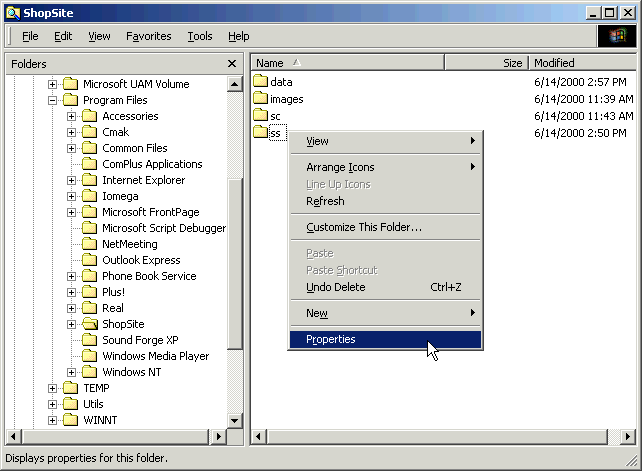The width and height of the screenshot is (642, 471).
Task: Click the Windows logo throbber icon
Action: 616,36
